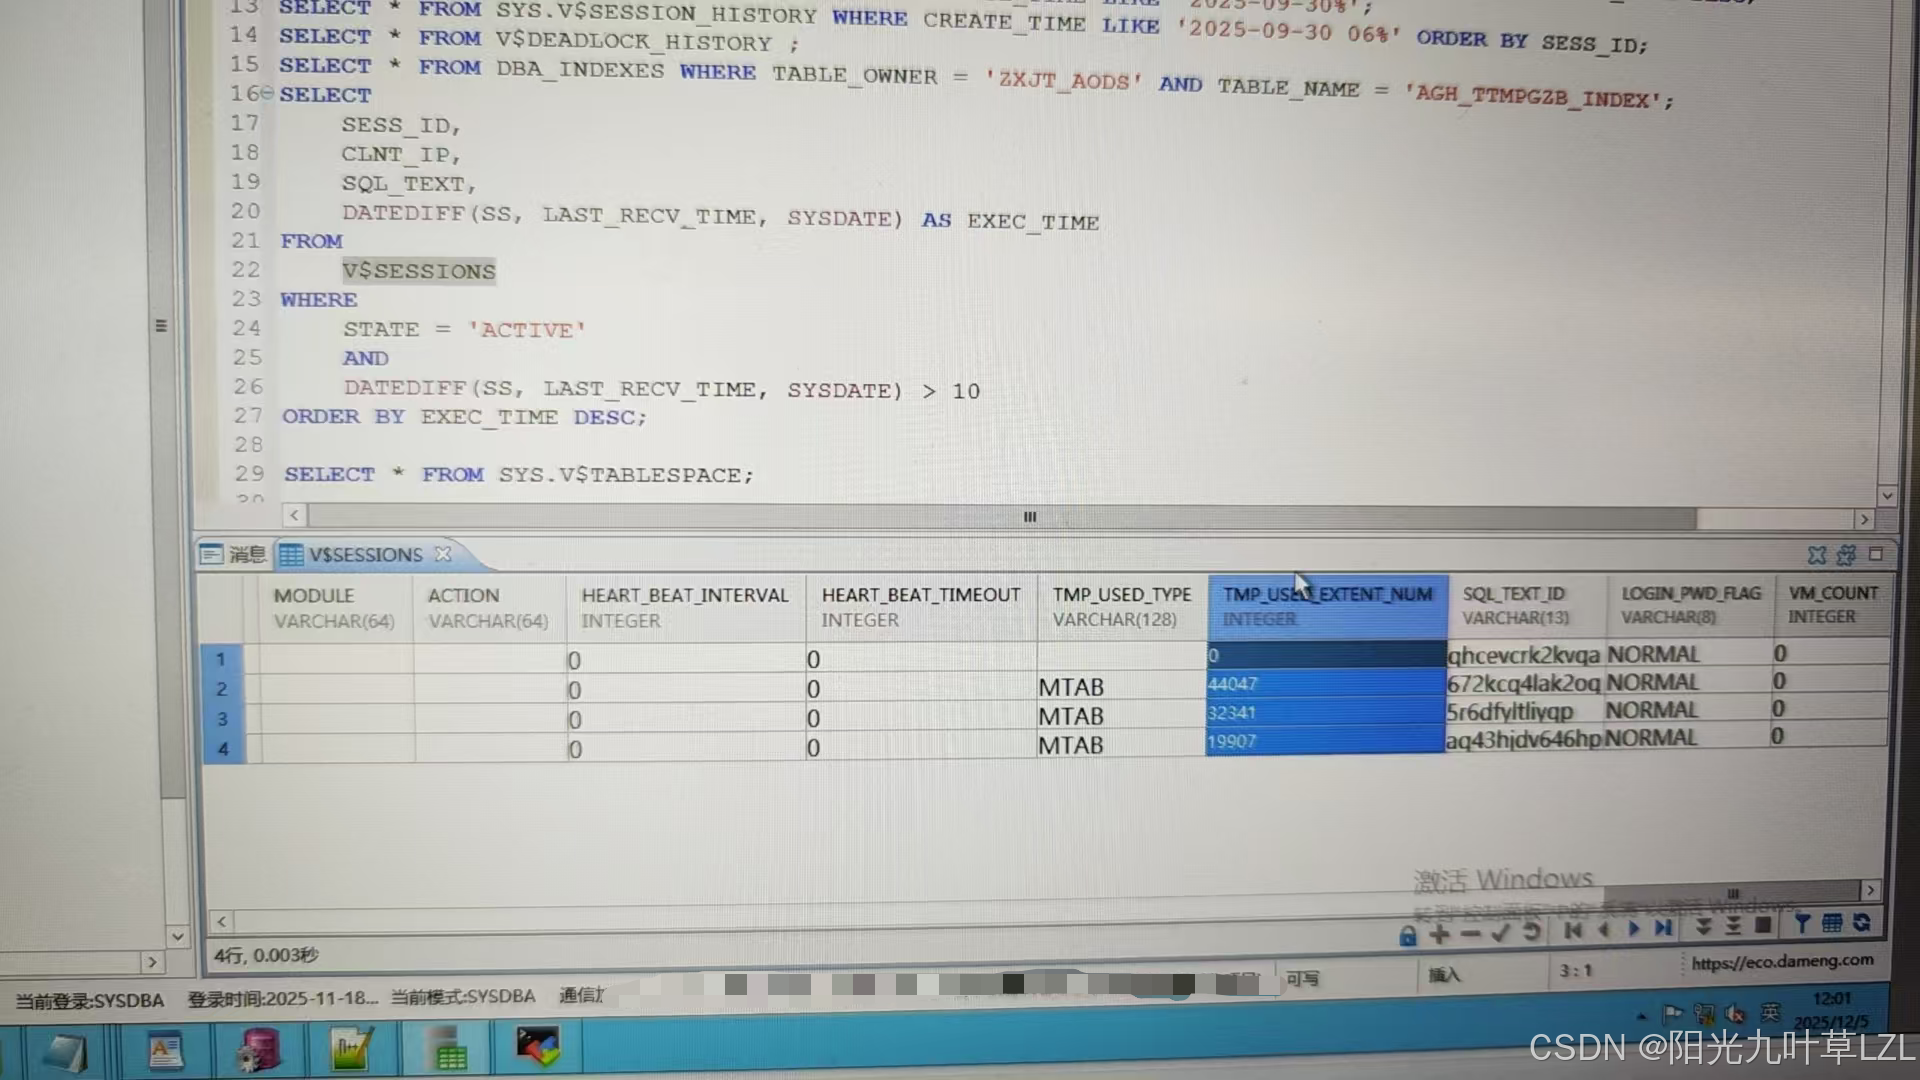Collapse the SELECT block at line 16
Screen dimensions: 1920x1080
click(x=268, y=94)
